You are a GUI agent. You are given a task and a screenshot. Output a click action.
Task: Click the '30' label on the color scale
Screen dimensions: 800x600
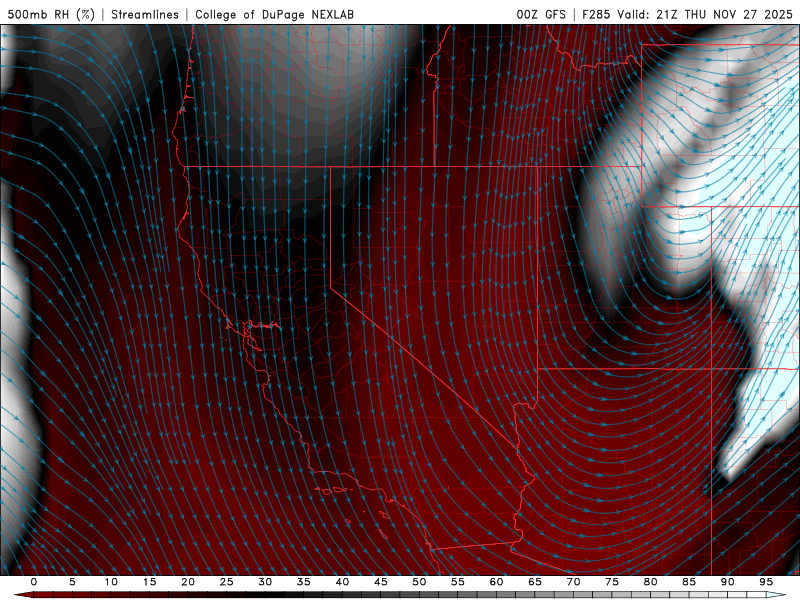pyautogui.click(x=265, y=582)
